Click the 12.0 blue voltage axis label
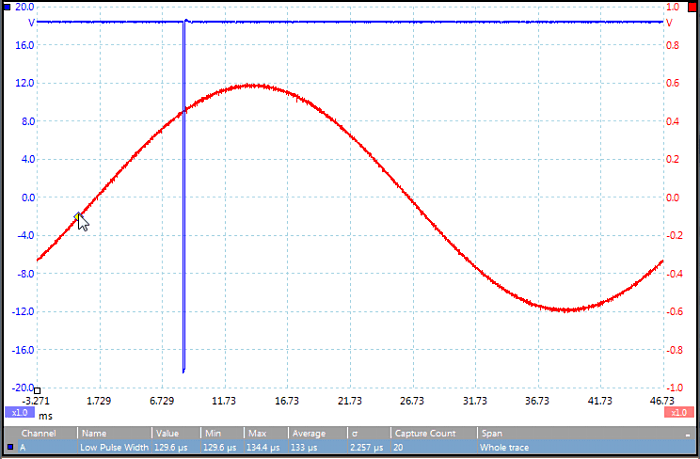Screen dimensions: 700x459 tap(25, 83)
